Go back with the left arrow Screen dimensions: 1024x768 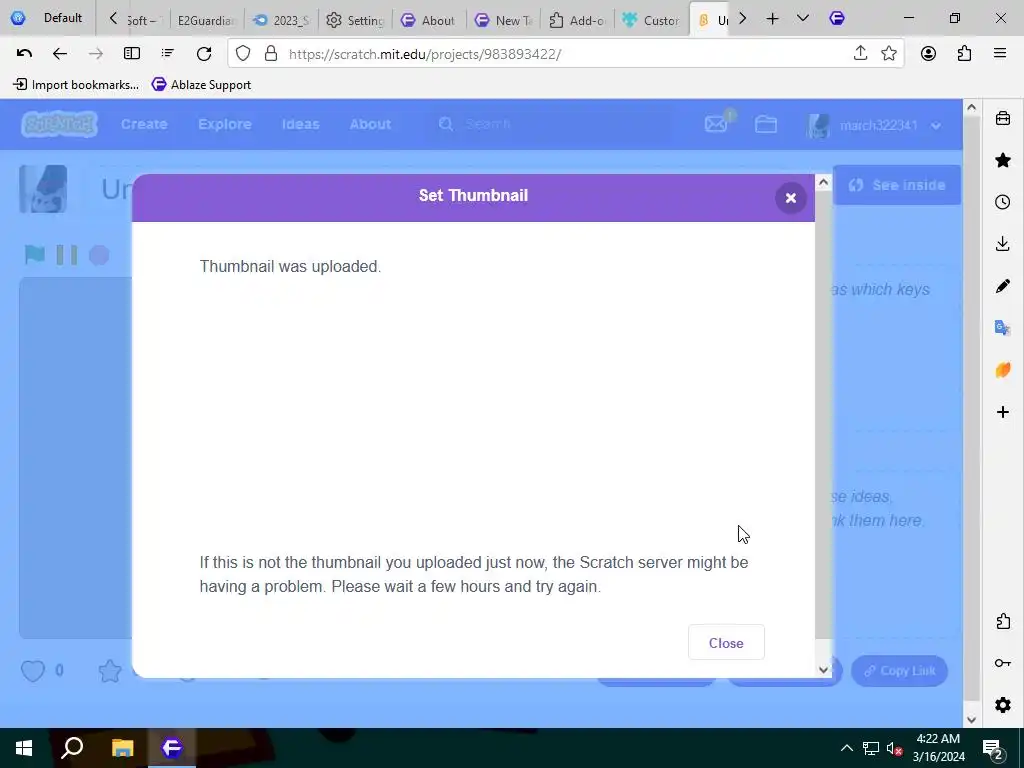pyautogui.click(x=59, y=54)
